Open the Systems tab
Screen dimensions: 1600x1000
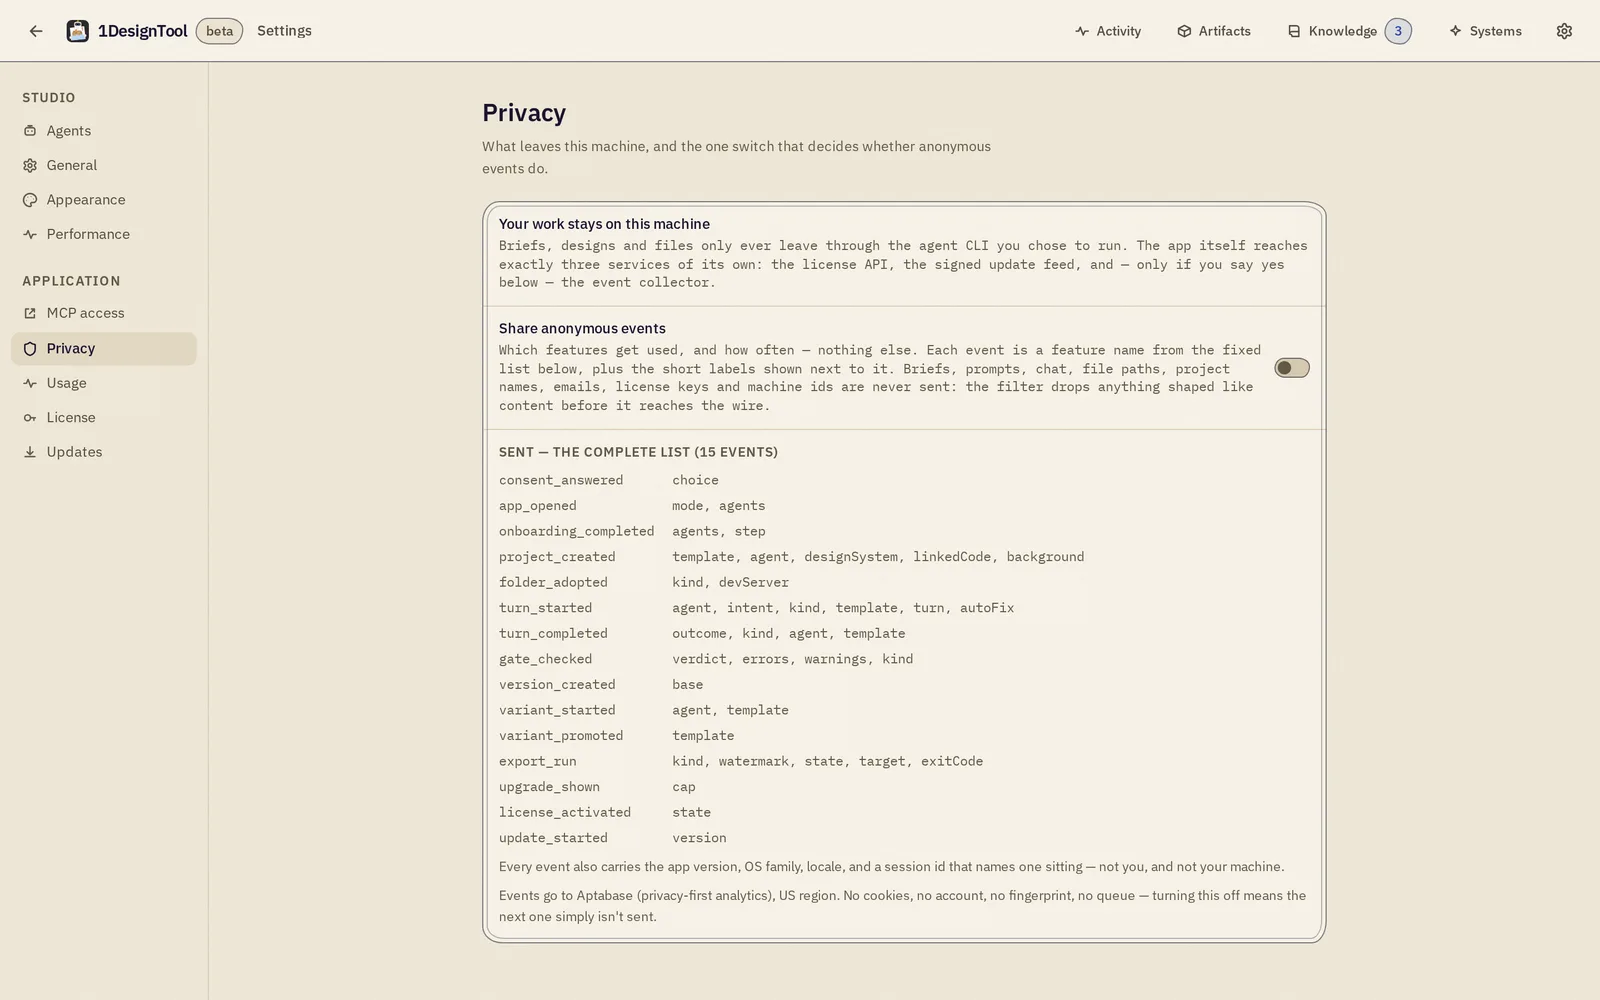(x=1485, y=31)
